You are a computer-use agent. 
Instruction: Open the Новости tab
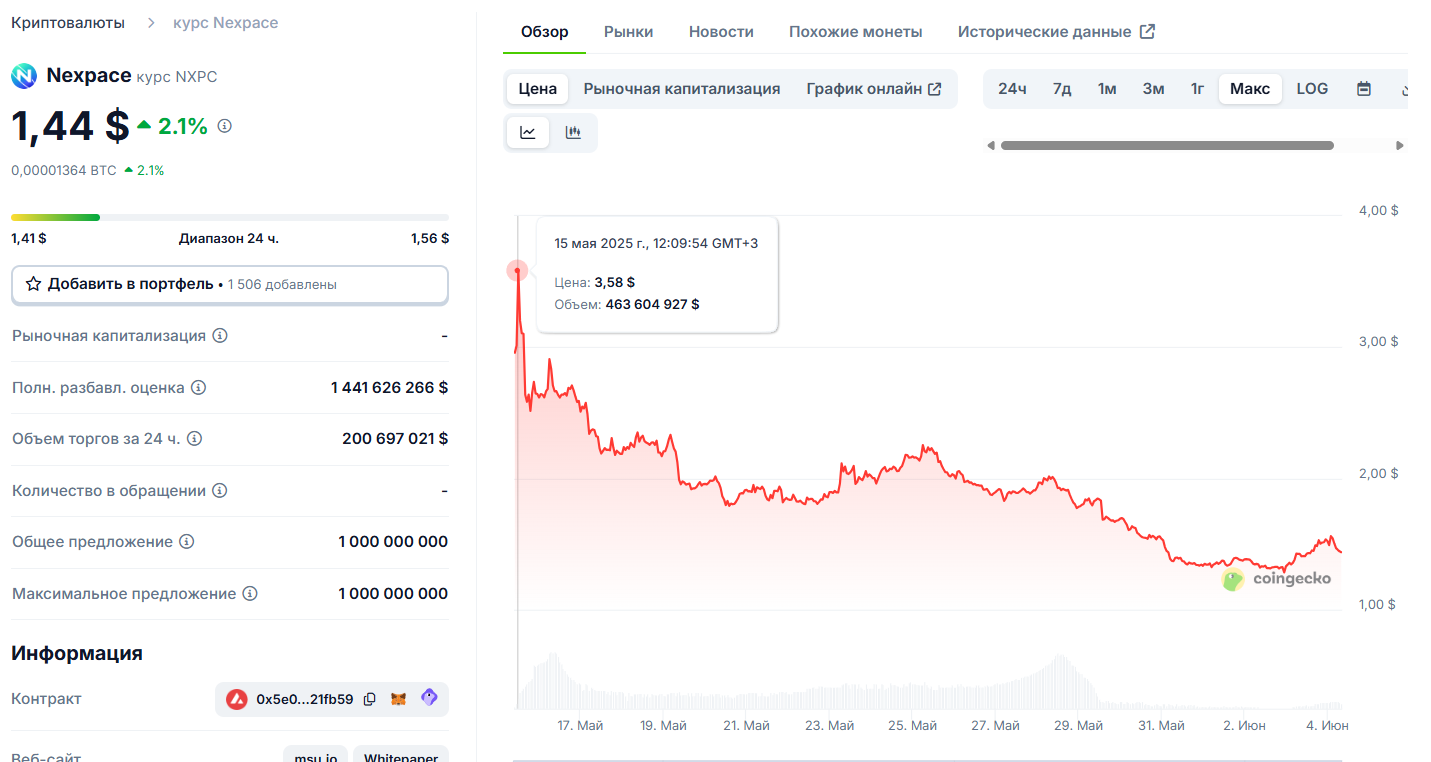pos(721,32)
